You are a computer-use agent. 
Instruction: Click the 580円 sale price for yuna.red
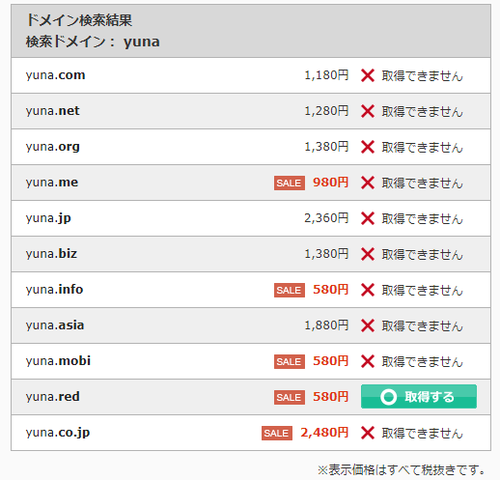330,397
